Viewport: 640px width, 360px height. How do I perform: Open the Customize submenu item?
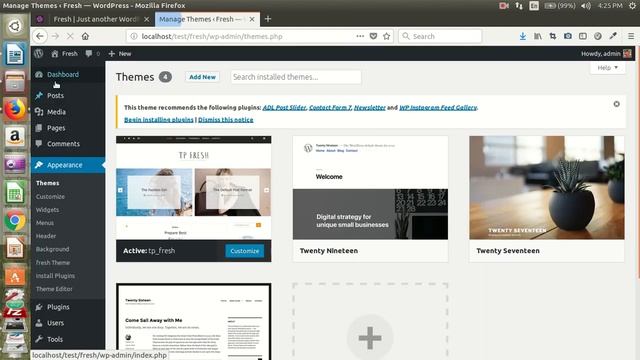point(50,197)
